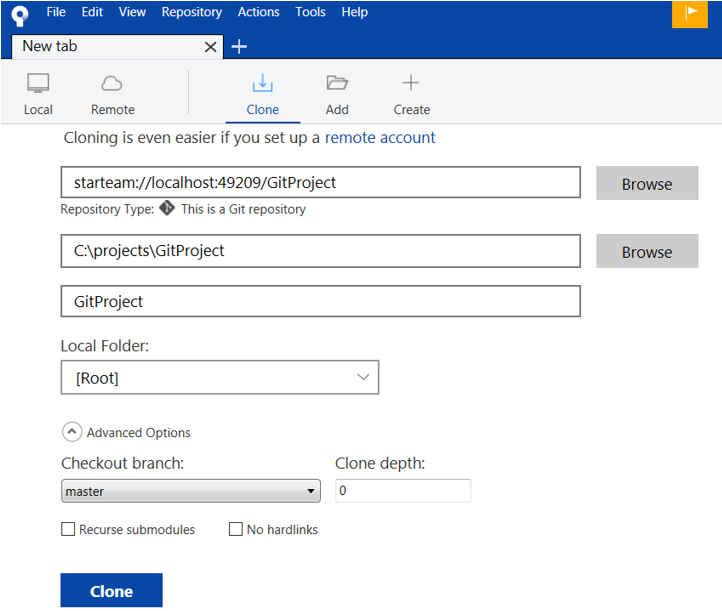Enable Recurse submodules checkbox
Screen dimensions: 722x611
68,529
